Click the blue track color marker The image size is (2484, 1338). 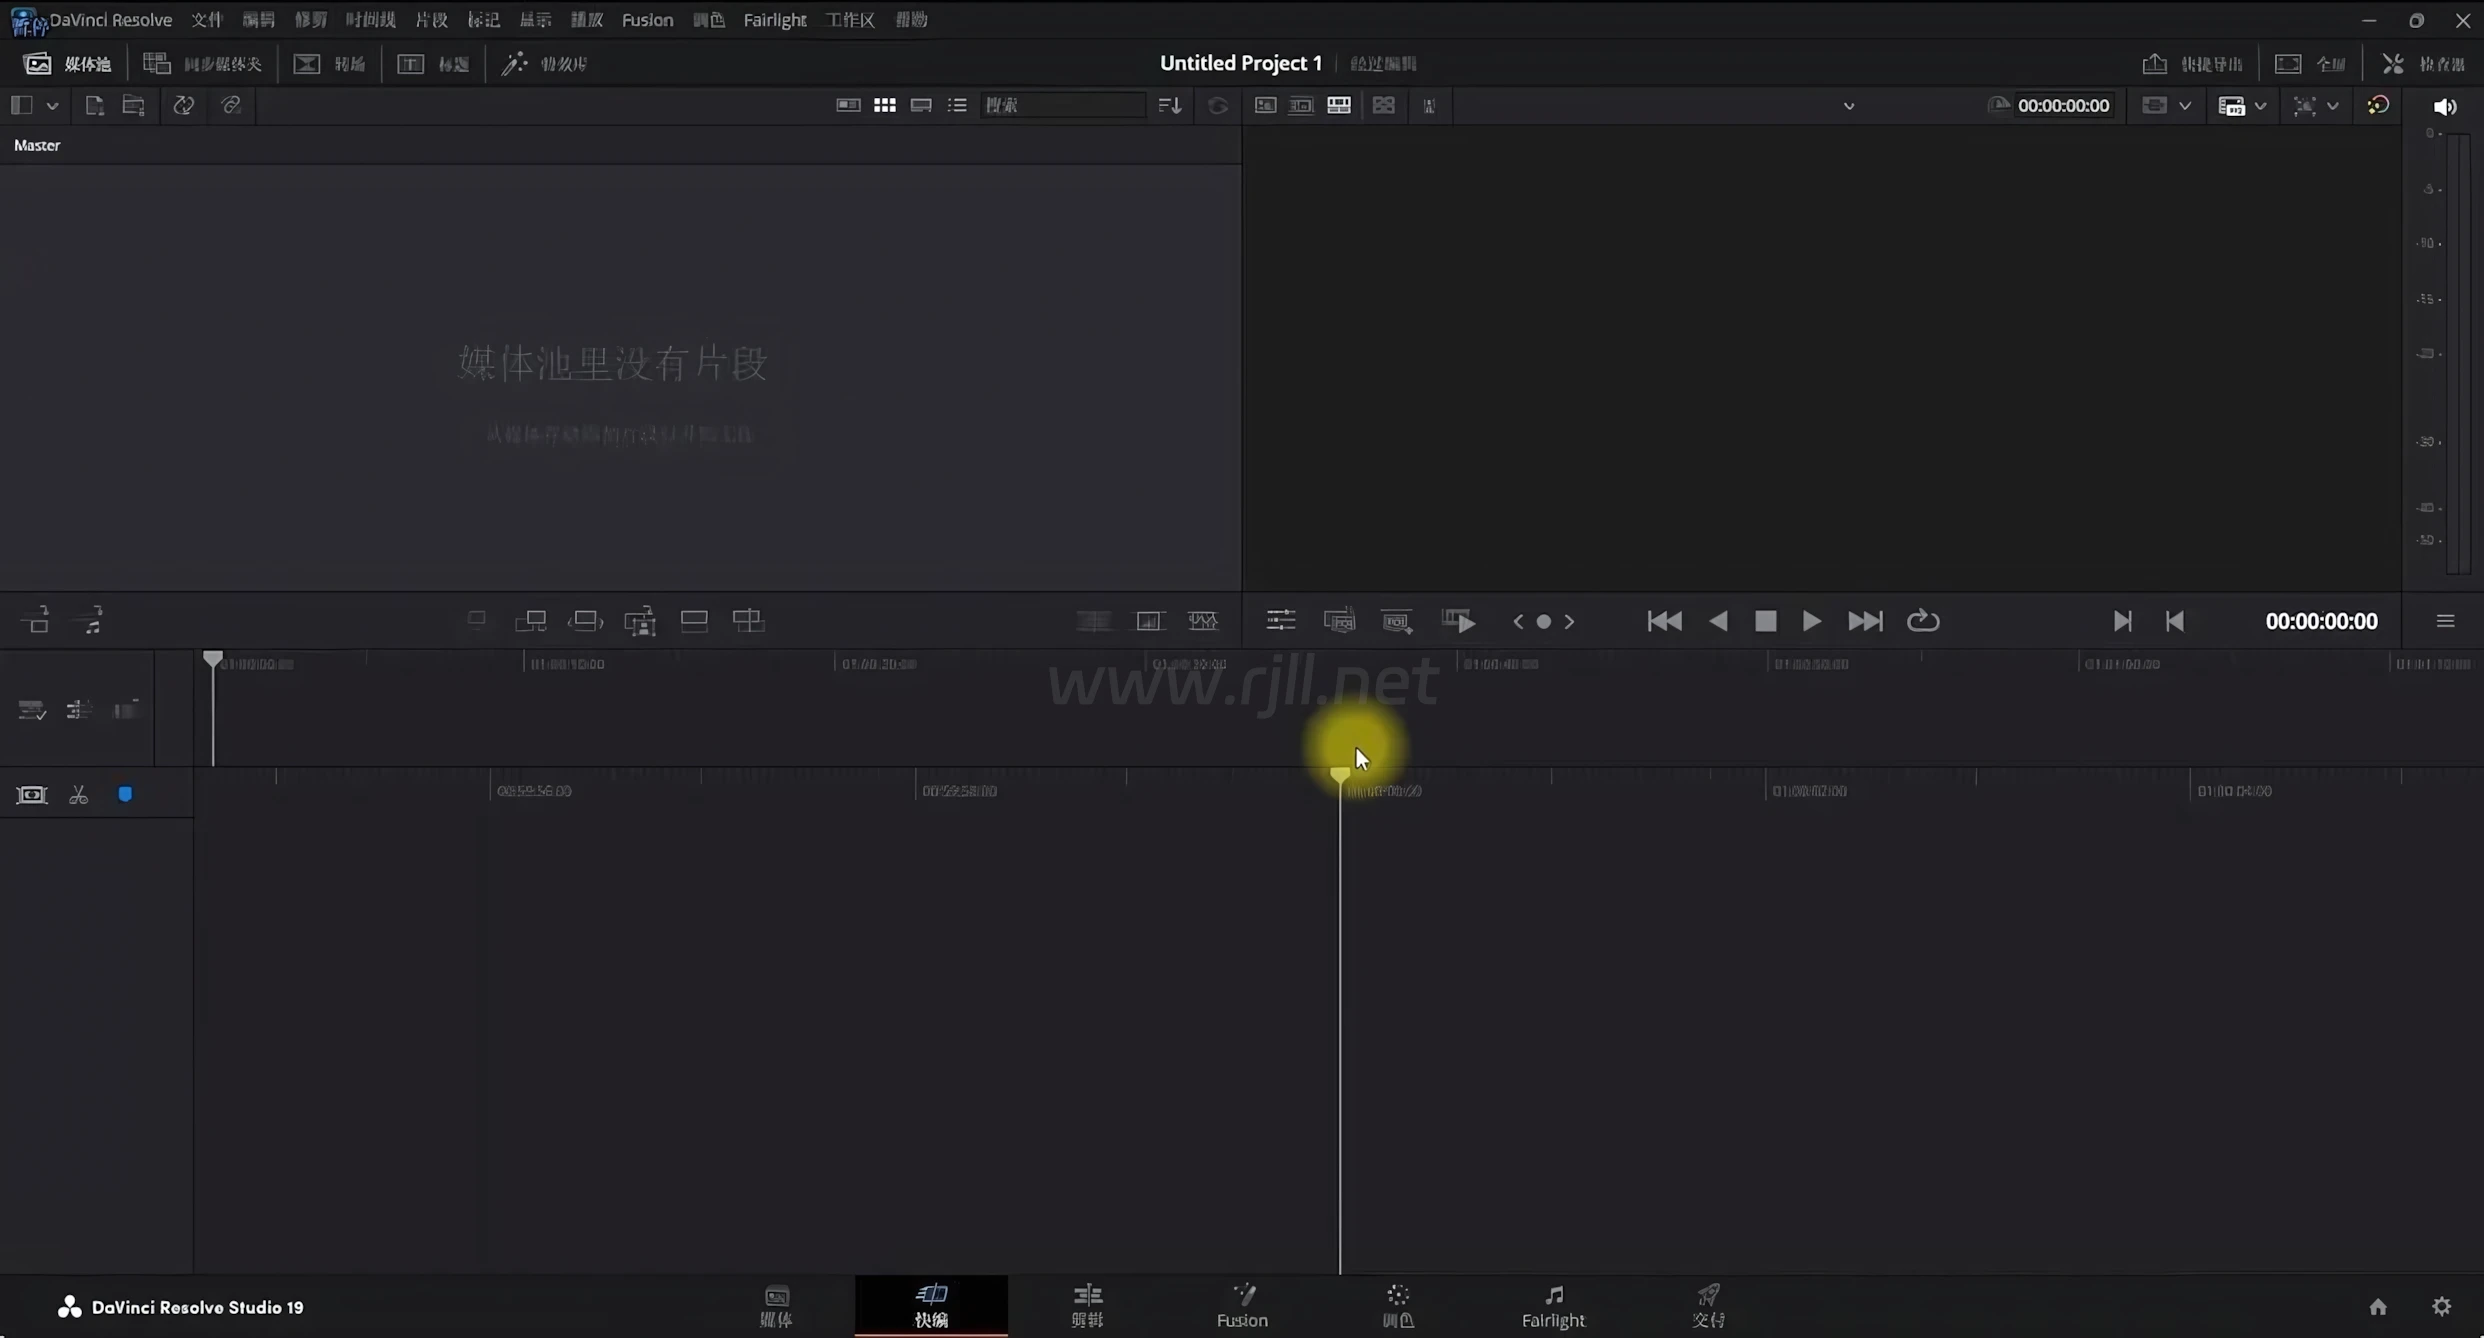[125, 794]
